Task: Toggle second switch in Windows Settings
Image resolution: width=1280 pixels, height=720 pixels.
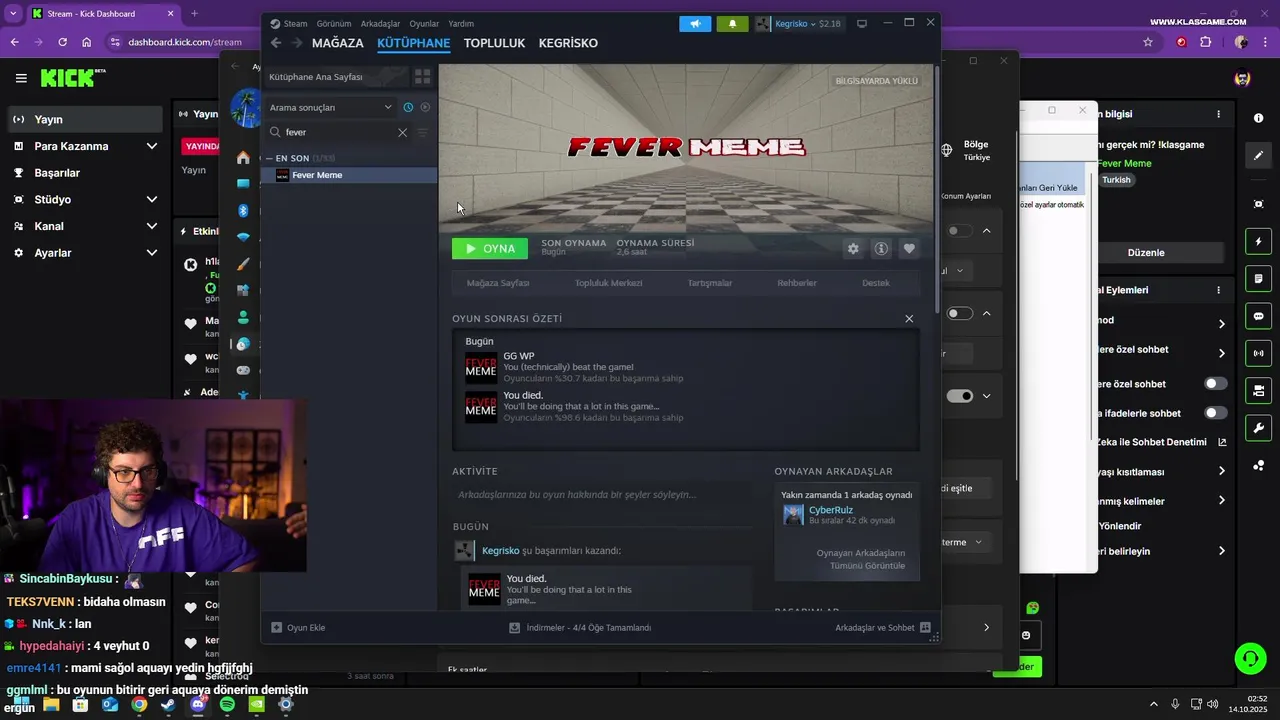Action: [960, 313]
